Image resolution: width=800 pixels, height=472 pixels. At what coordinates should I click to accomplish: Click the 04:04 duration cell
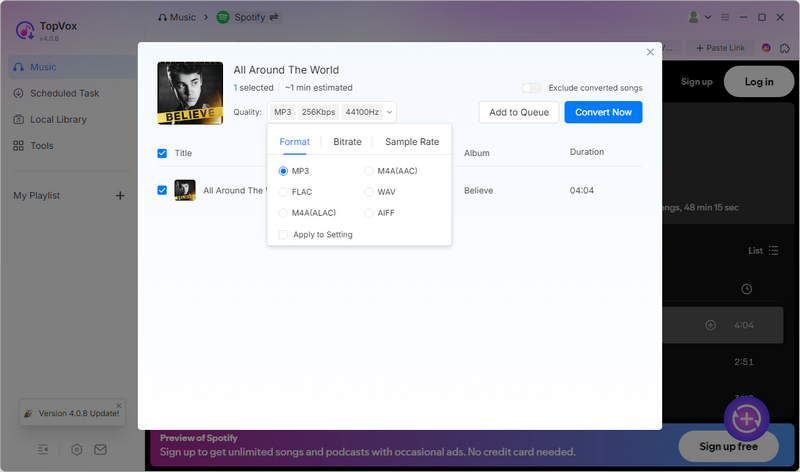582,190
